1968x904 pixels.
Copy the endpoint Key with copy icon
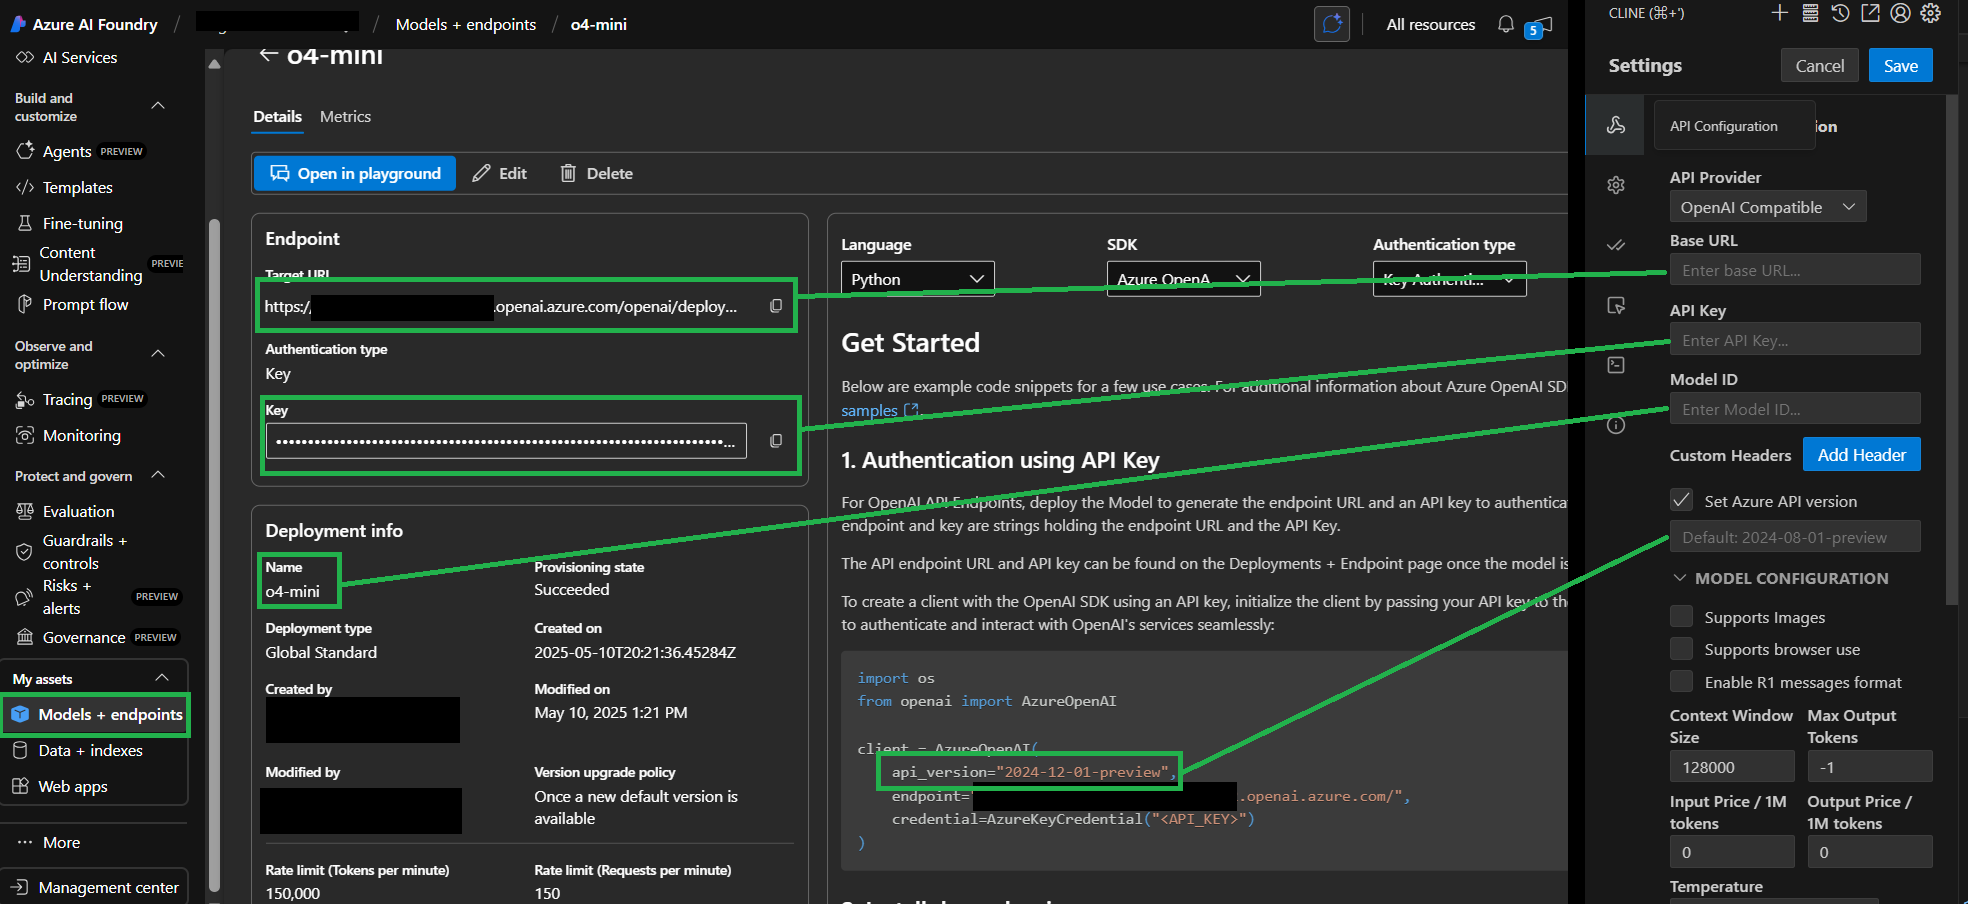pos(776,441)
